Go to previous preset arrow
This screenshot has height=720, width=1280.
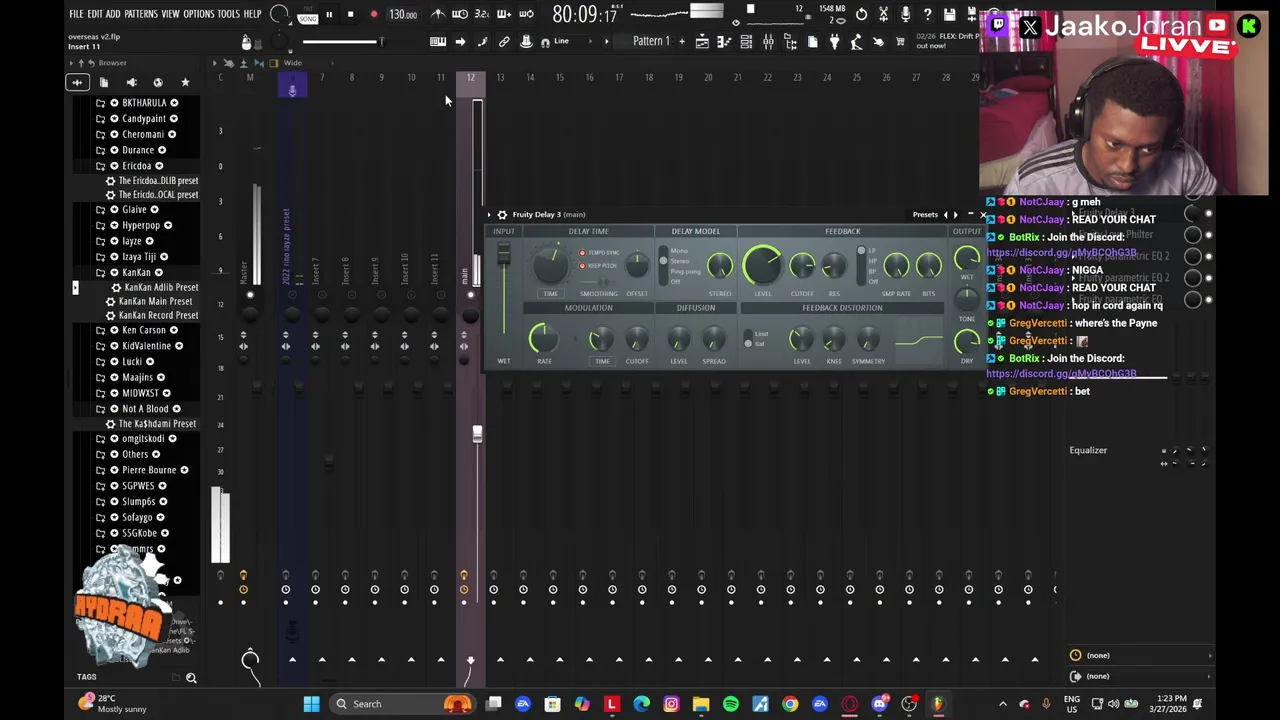point(946,214)
